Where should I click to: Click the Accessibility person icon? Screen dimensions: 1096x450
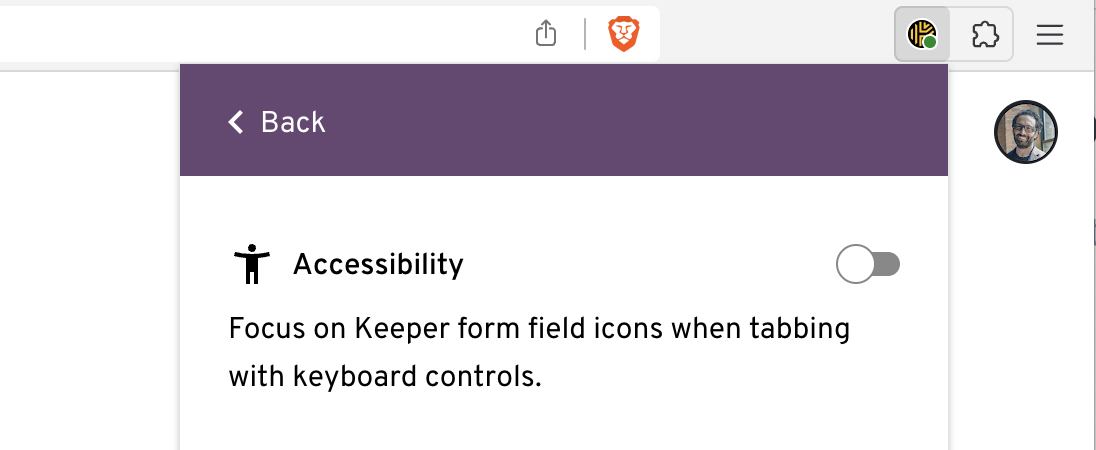(x=252, y=264)
